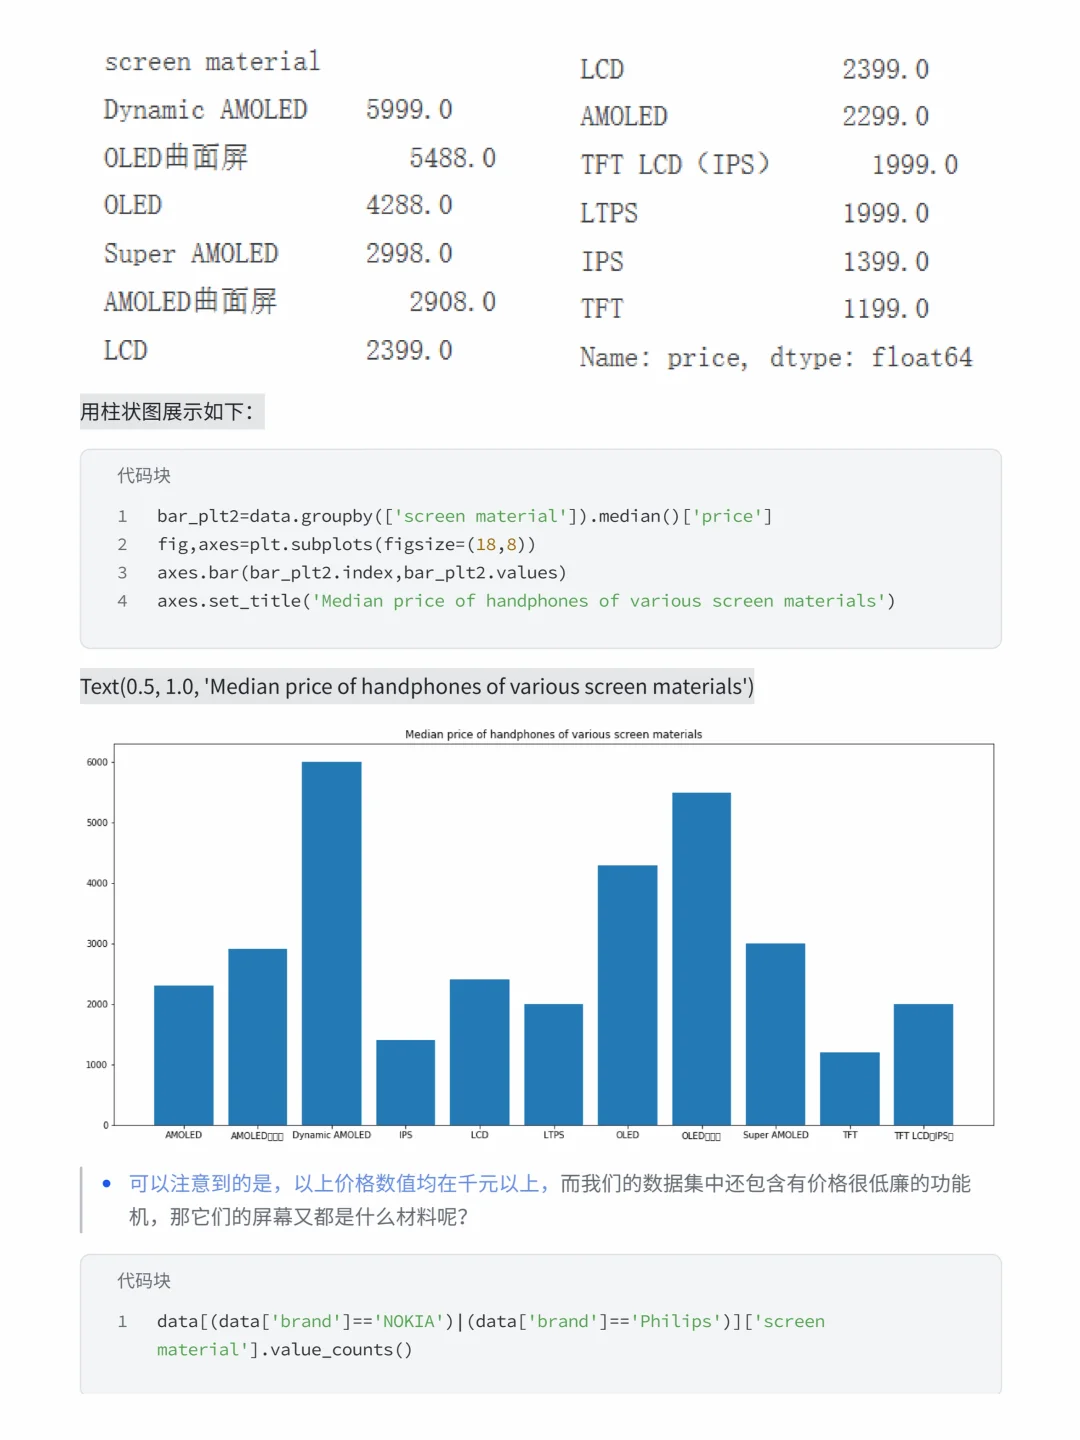Viewport: 1080px width, 1440px height.
Task: Click the 'fig,axes=plt.subplots' code line
Action: tap(346, 544)
